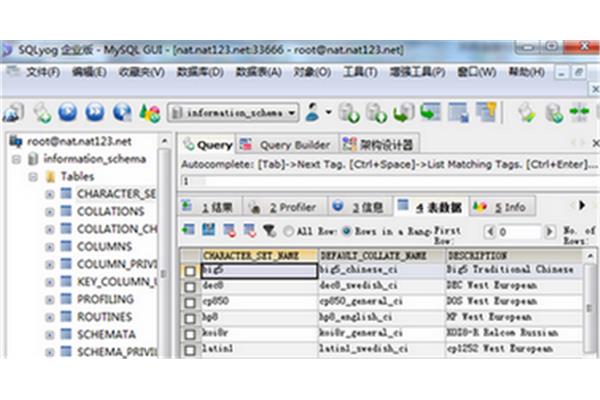Click into the query editor line 1
600x400 pixels.
[390, 181]
